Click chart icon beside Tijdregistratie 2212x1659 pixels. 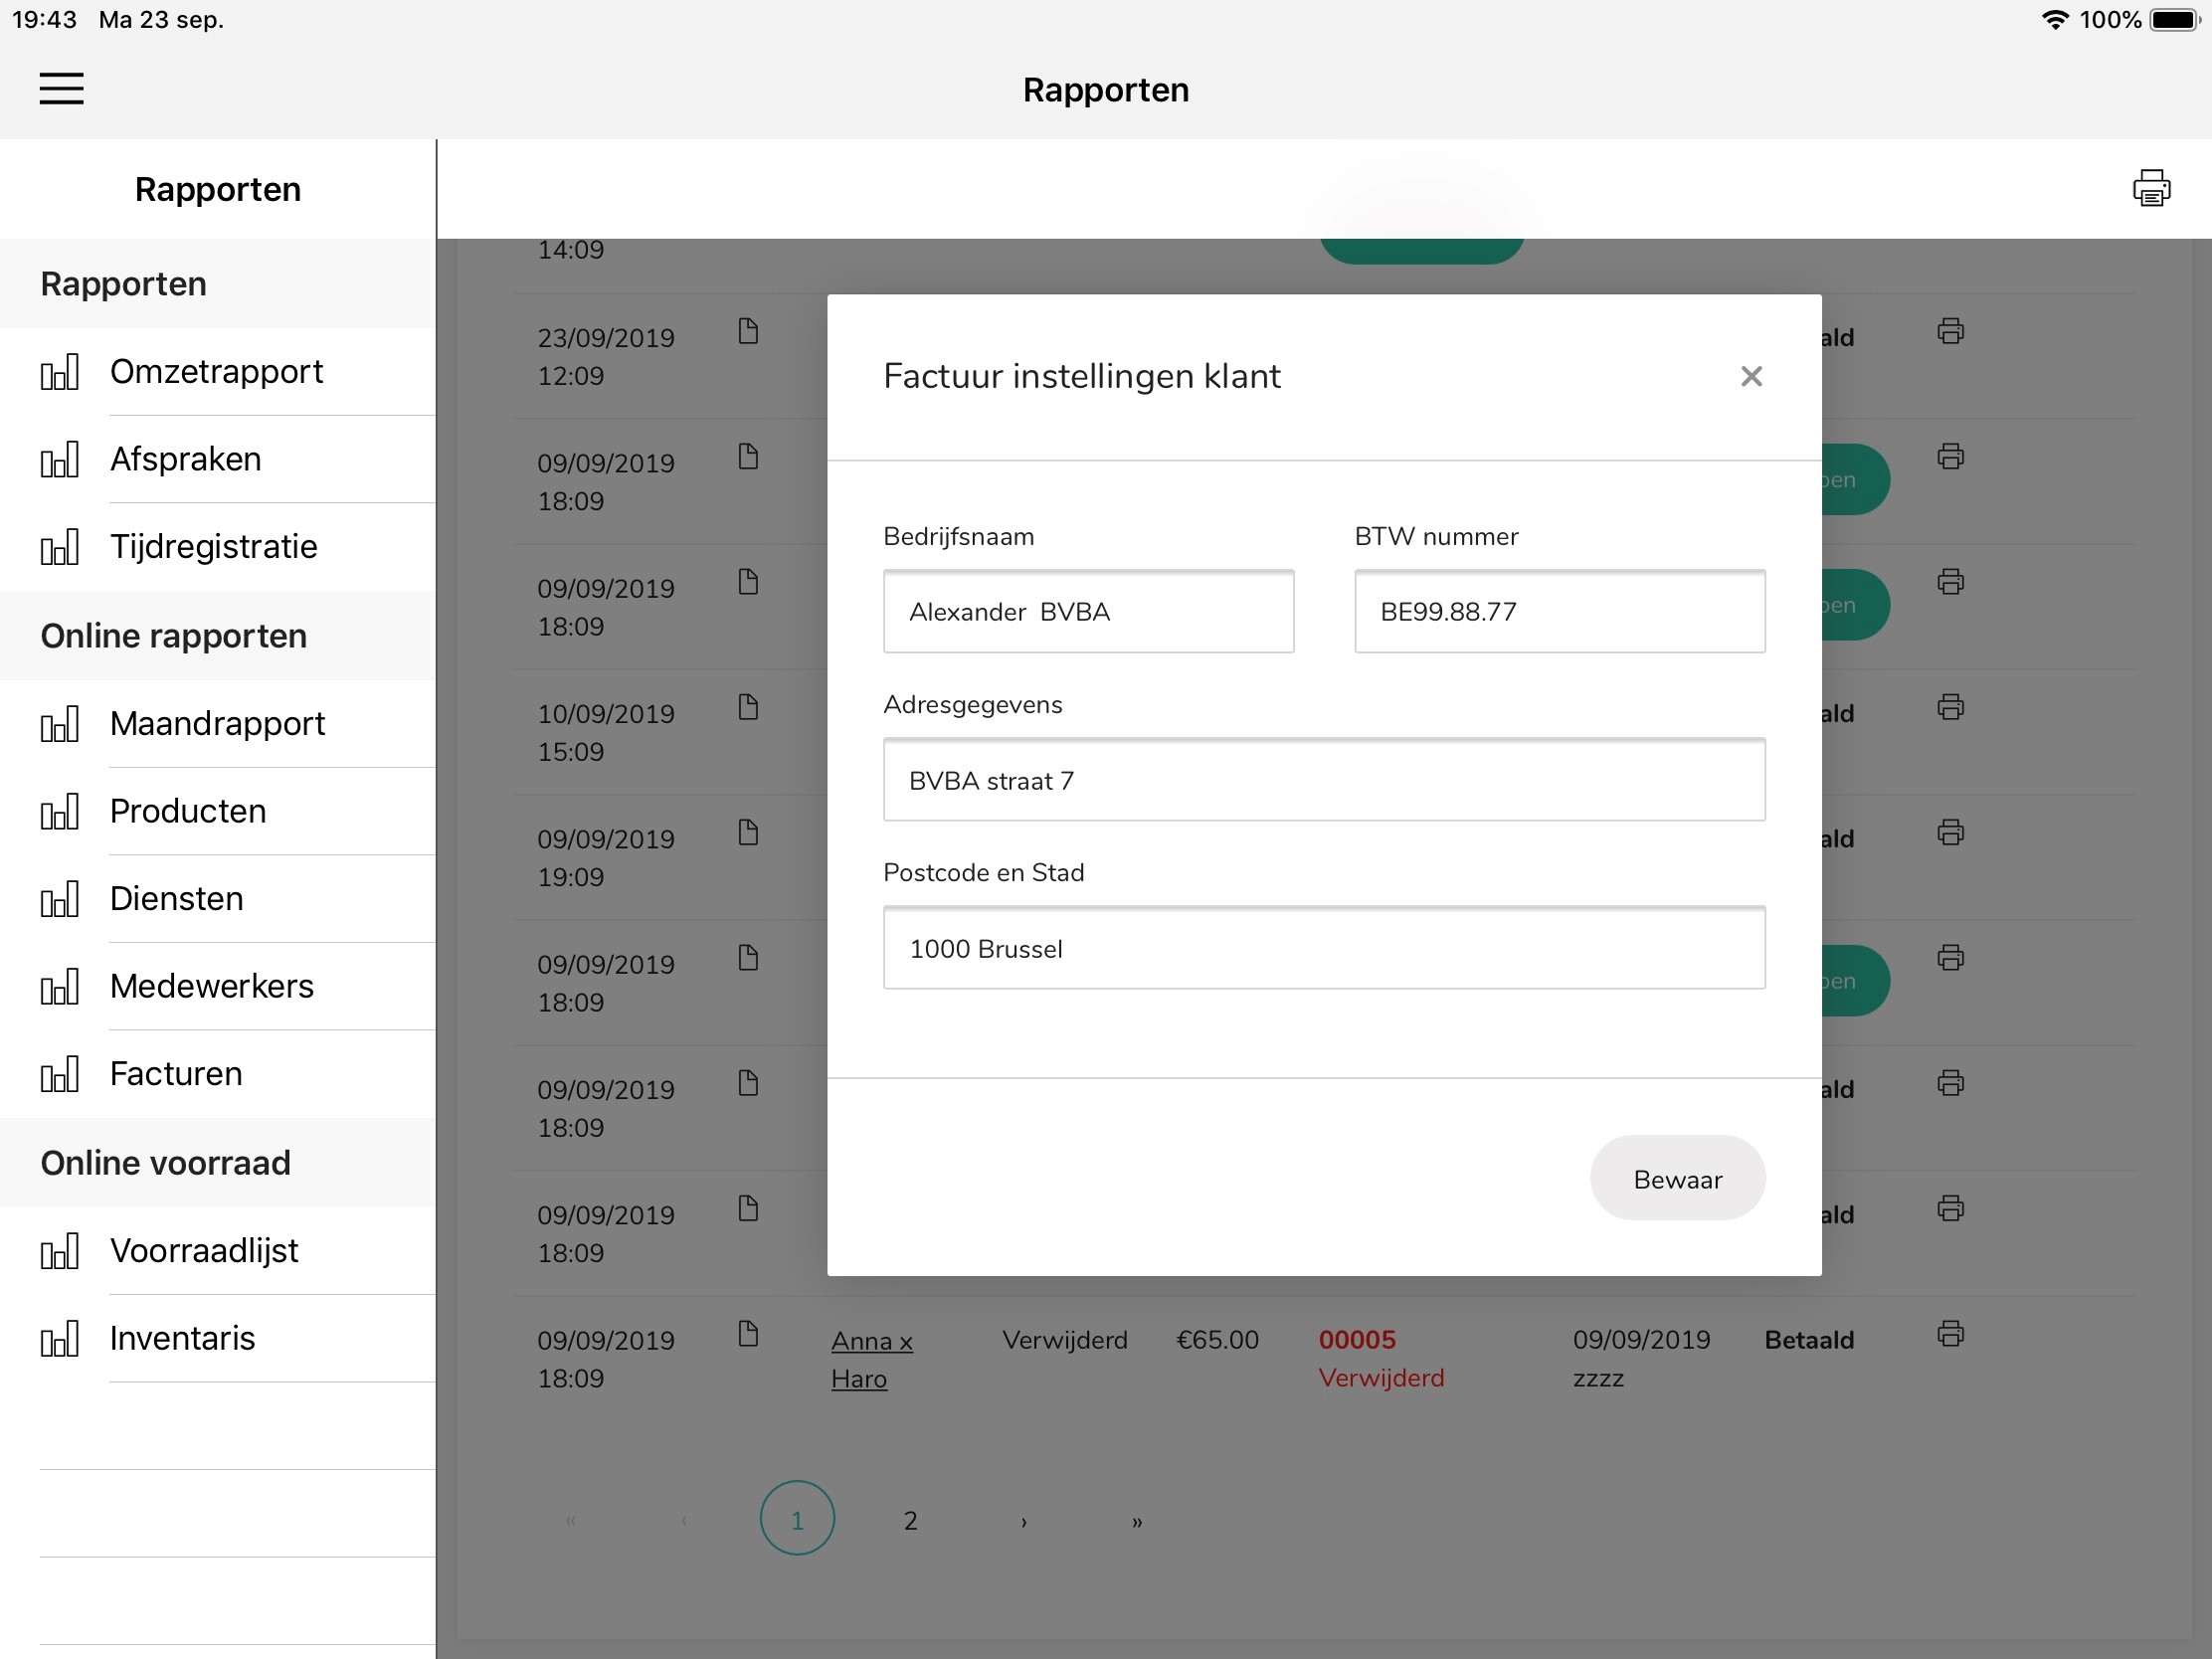pyautogui.click(x=59, y=547)
